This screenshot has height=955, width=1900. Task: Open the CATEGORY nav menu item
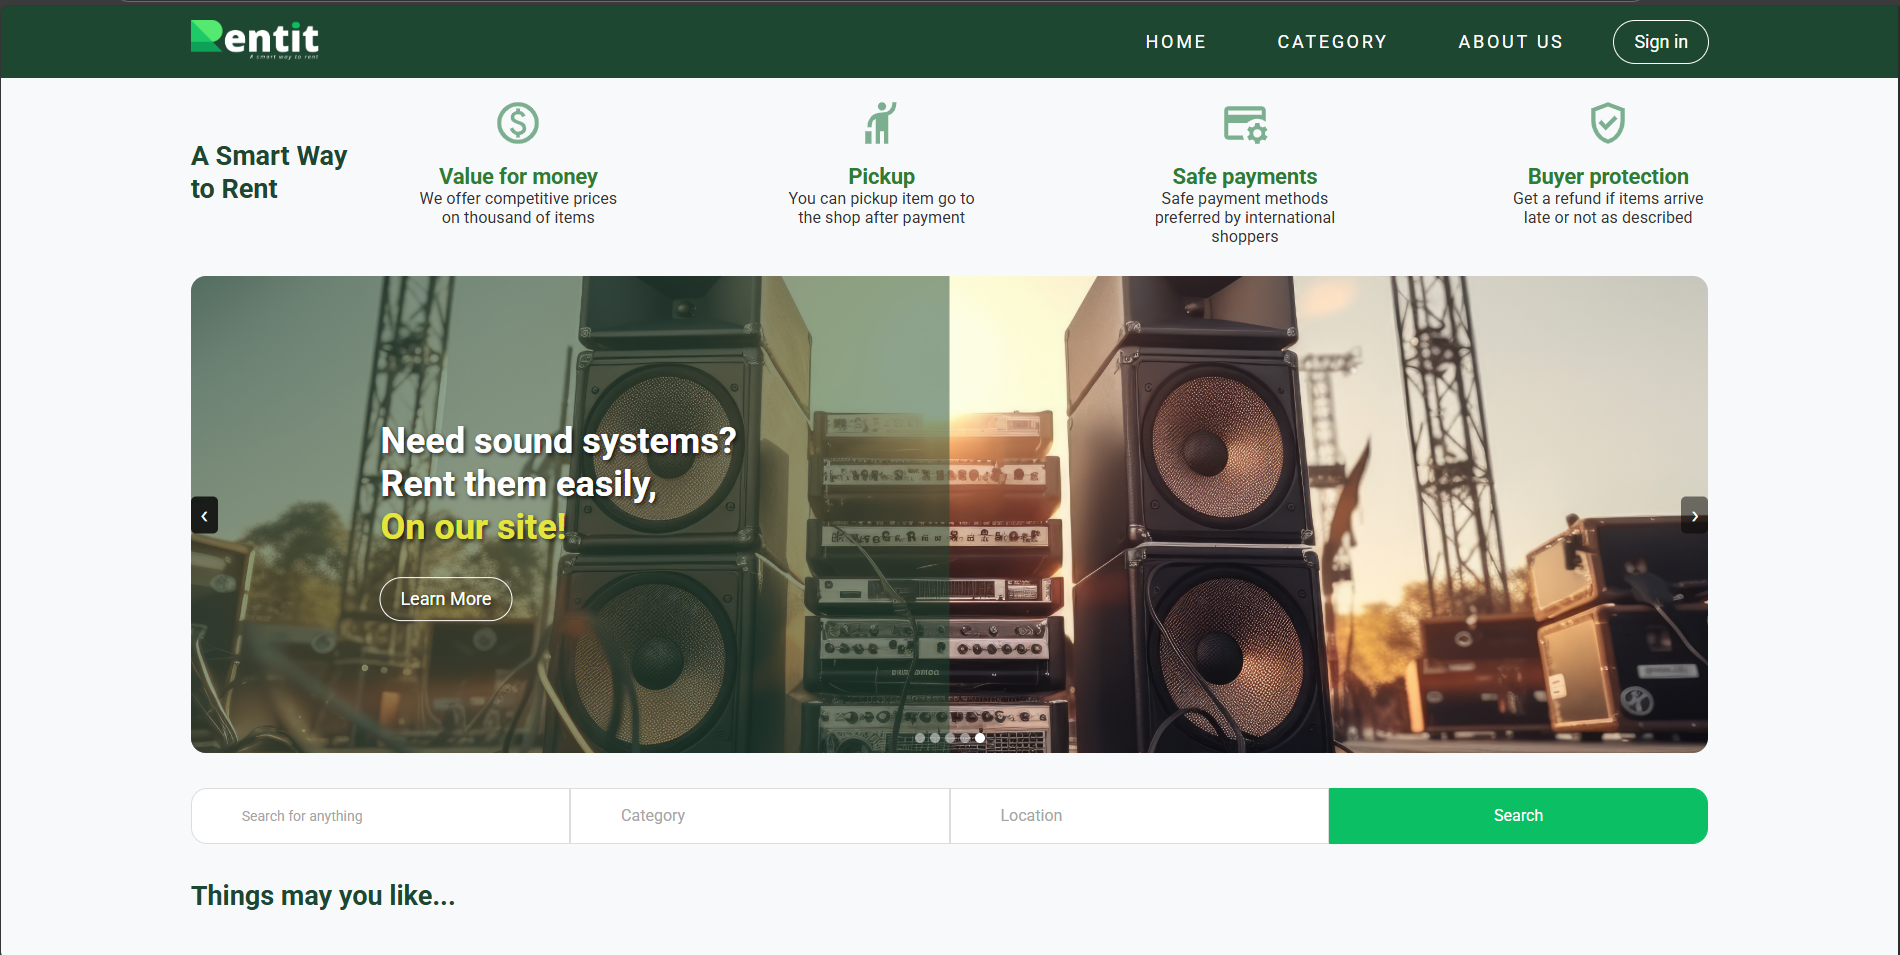point(1332,42)
